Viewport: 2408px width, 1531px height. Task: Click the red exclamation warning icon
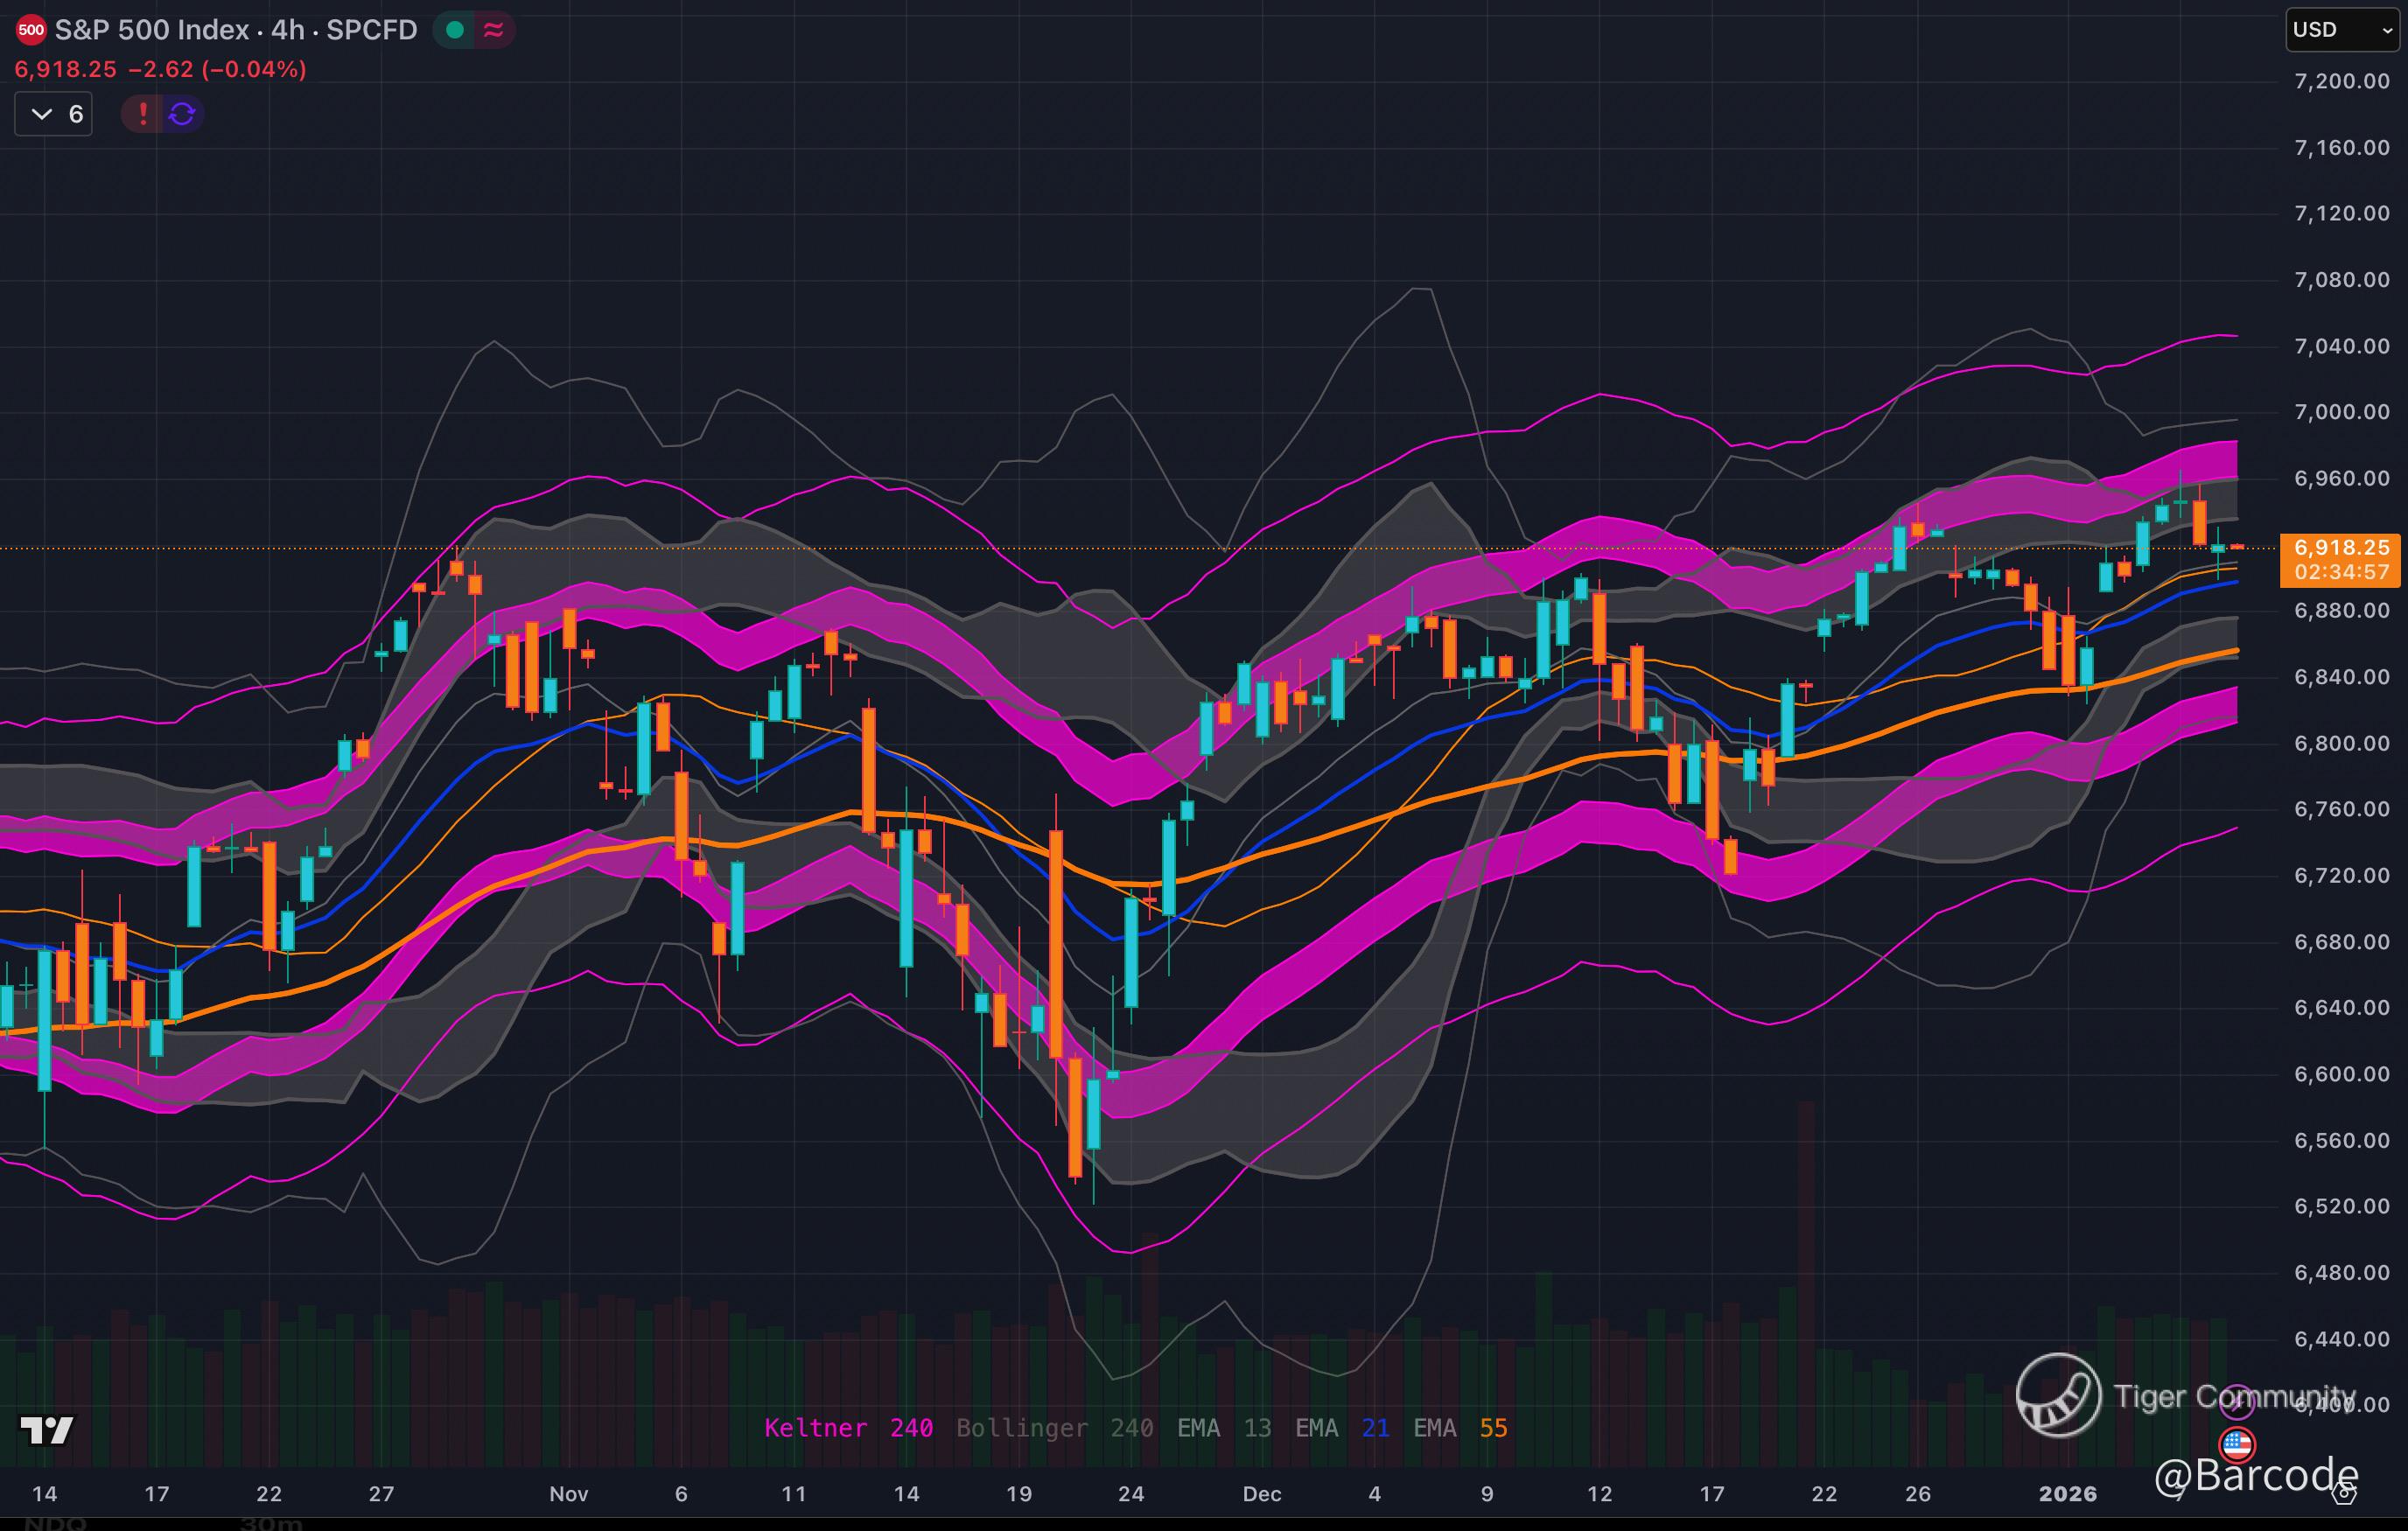(143, 114)
